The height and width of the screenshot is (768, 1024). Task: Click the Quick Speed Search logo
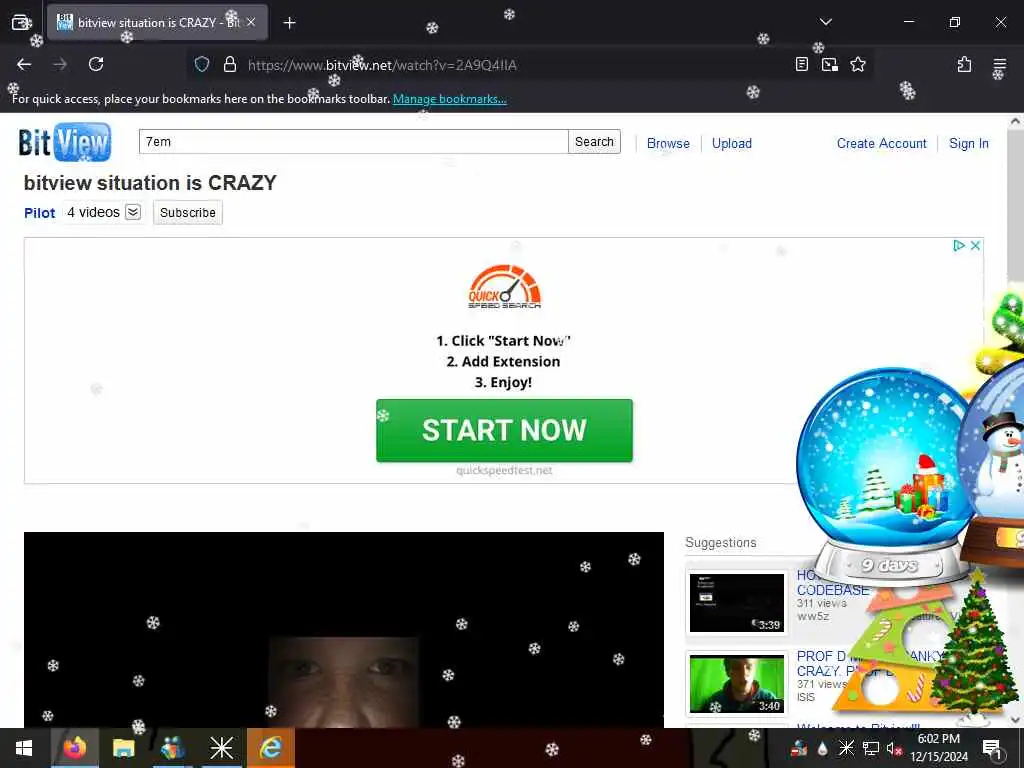tap(504, 286)
